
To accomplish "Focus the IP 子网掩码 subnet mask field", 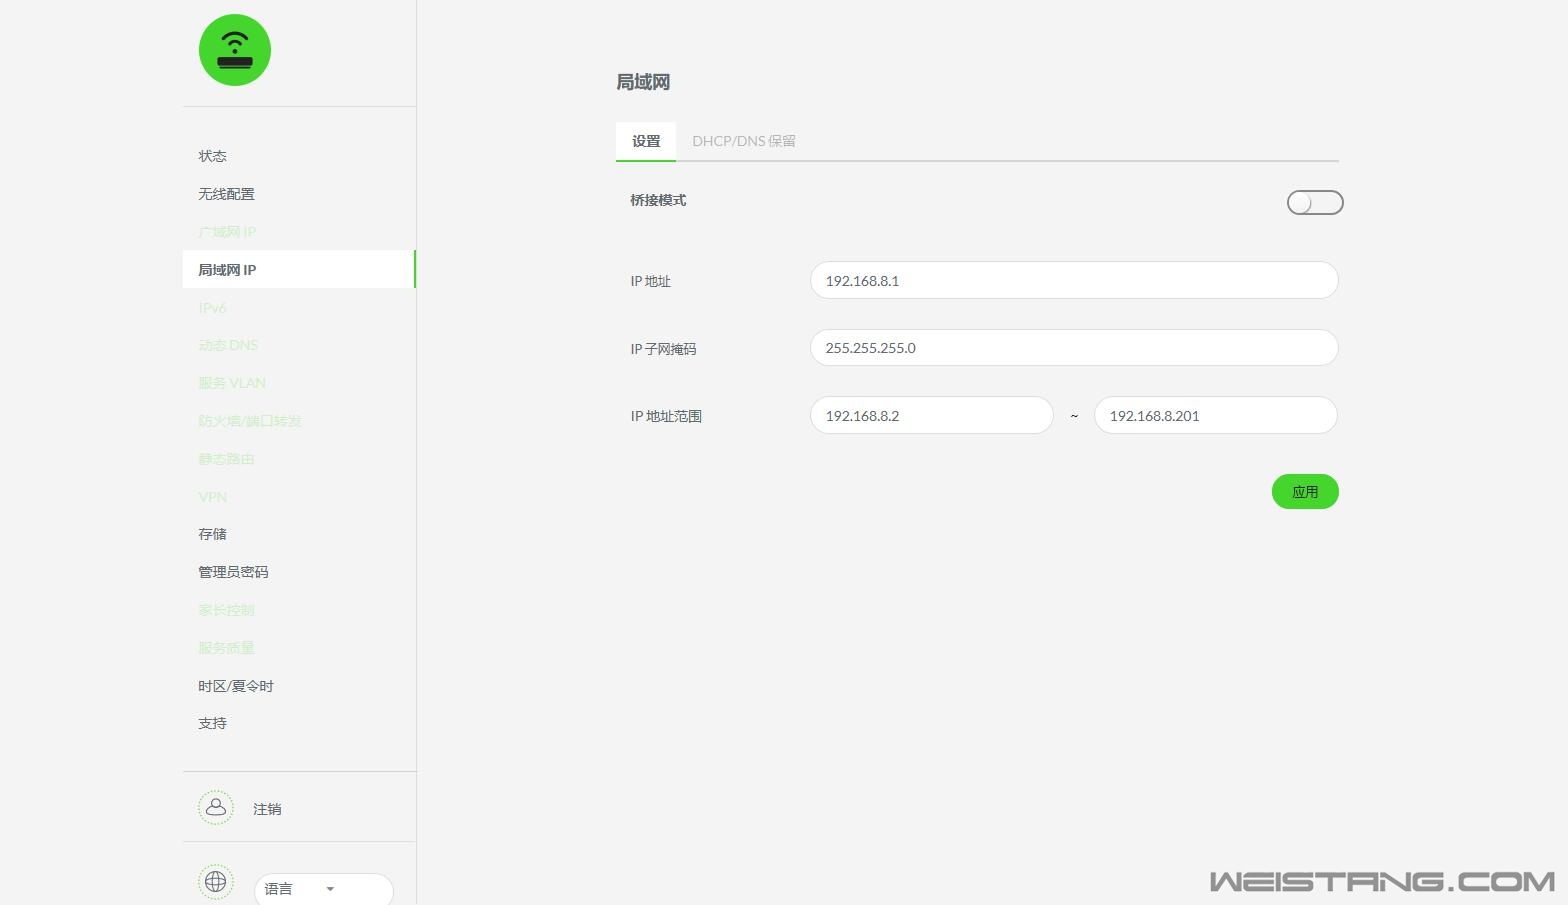I will point(1073,348).
